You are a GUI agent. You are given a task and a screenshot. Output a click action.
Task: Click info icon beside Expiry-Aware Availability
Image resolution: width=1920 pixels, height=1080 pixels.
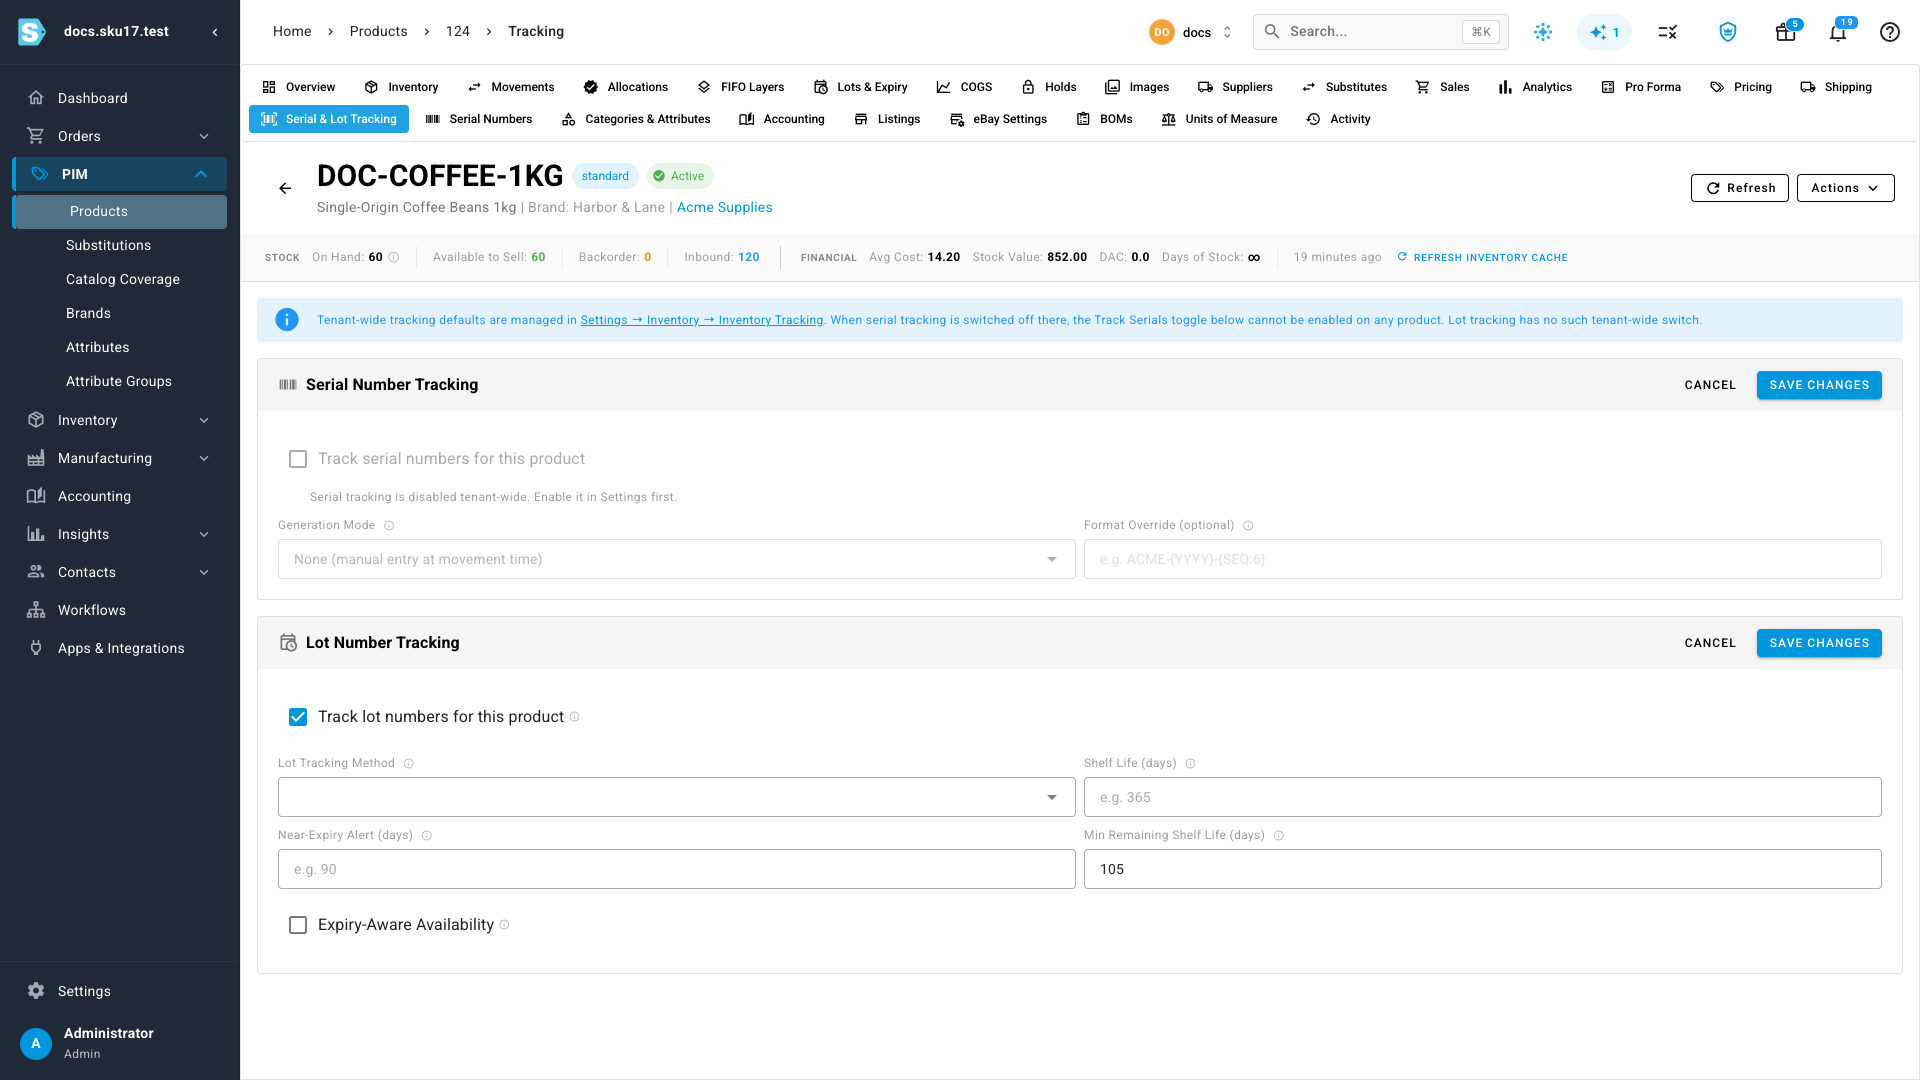(x=504, y=925)
